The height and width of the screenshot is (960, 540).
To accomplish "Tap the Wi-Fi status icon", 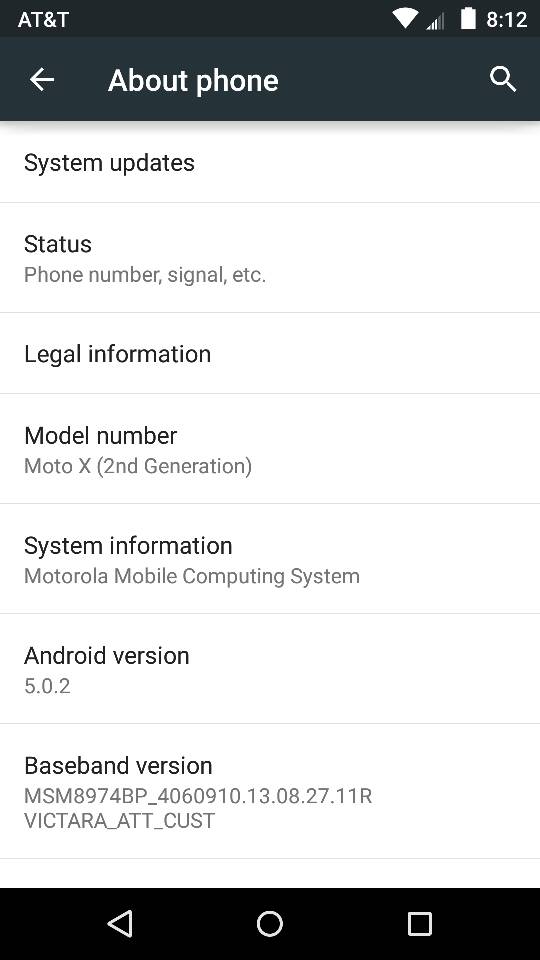I will 405,18.
